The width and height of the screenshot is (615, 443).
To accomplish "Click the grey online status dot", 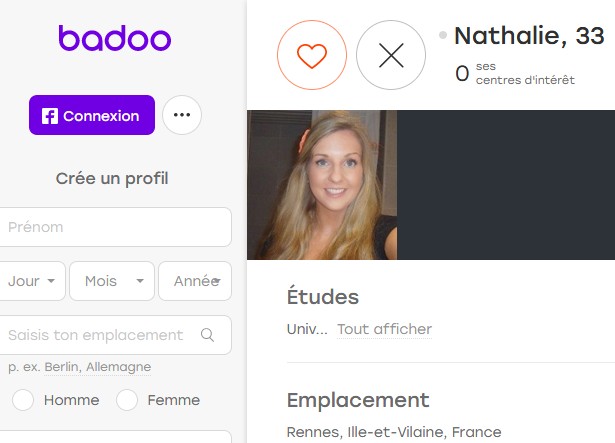I will 443,35.
